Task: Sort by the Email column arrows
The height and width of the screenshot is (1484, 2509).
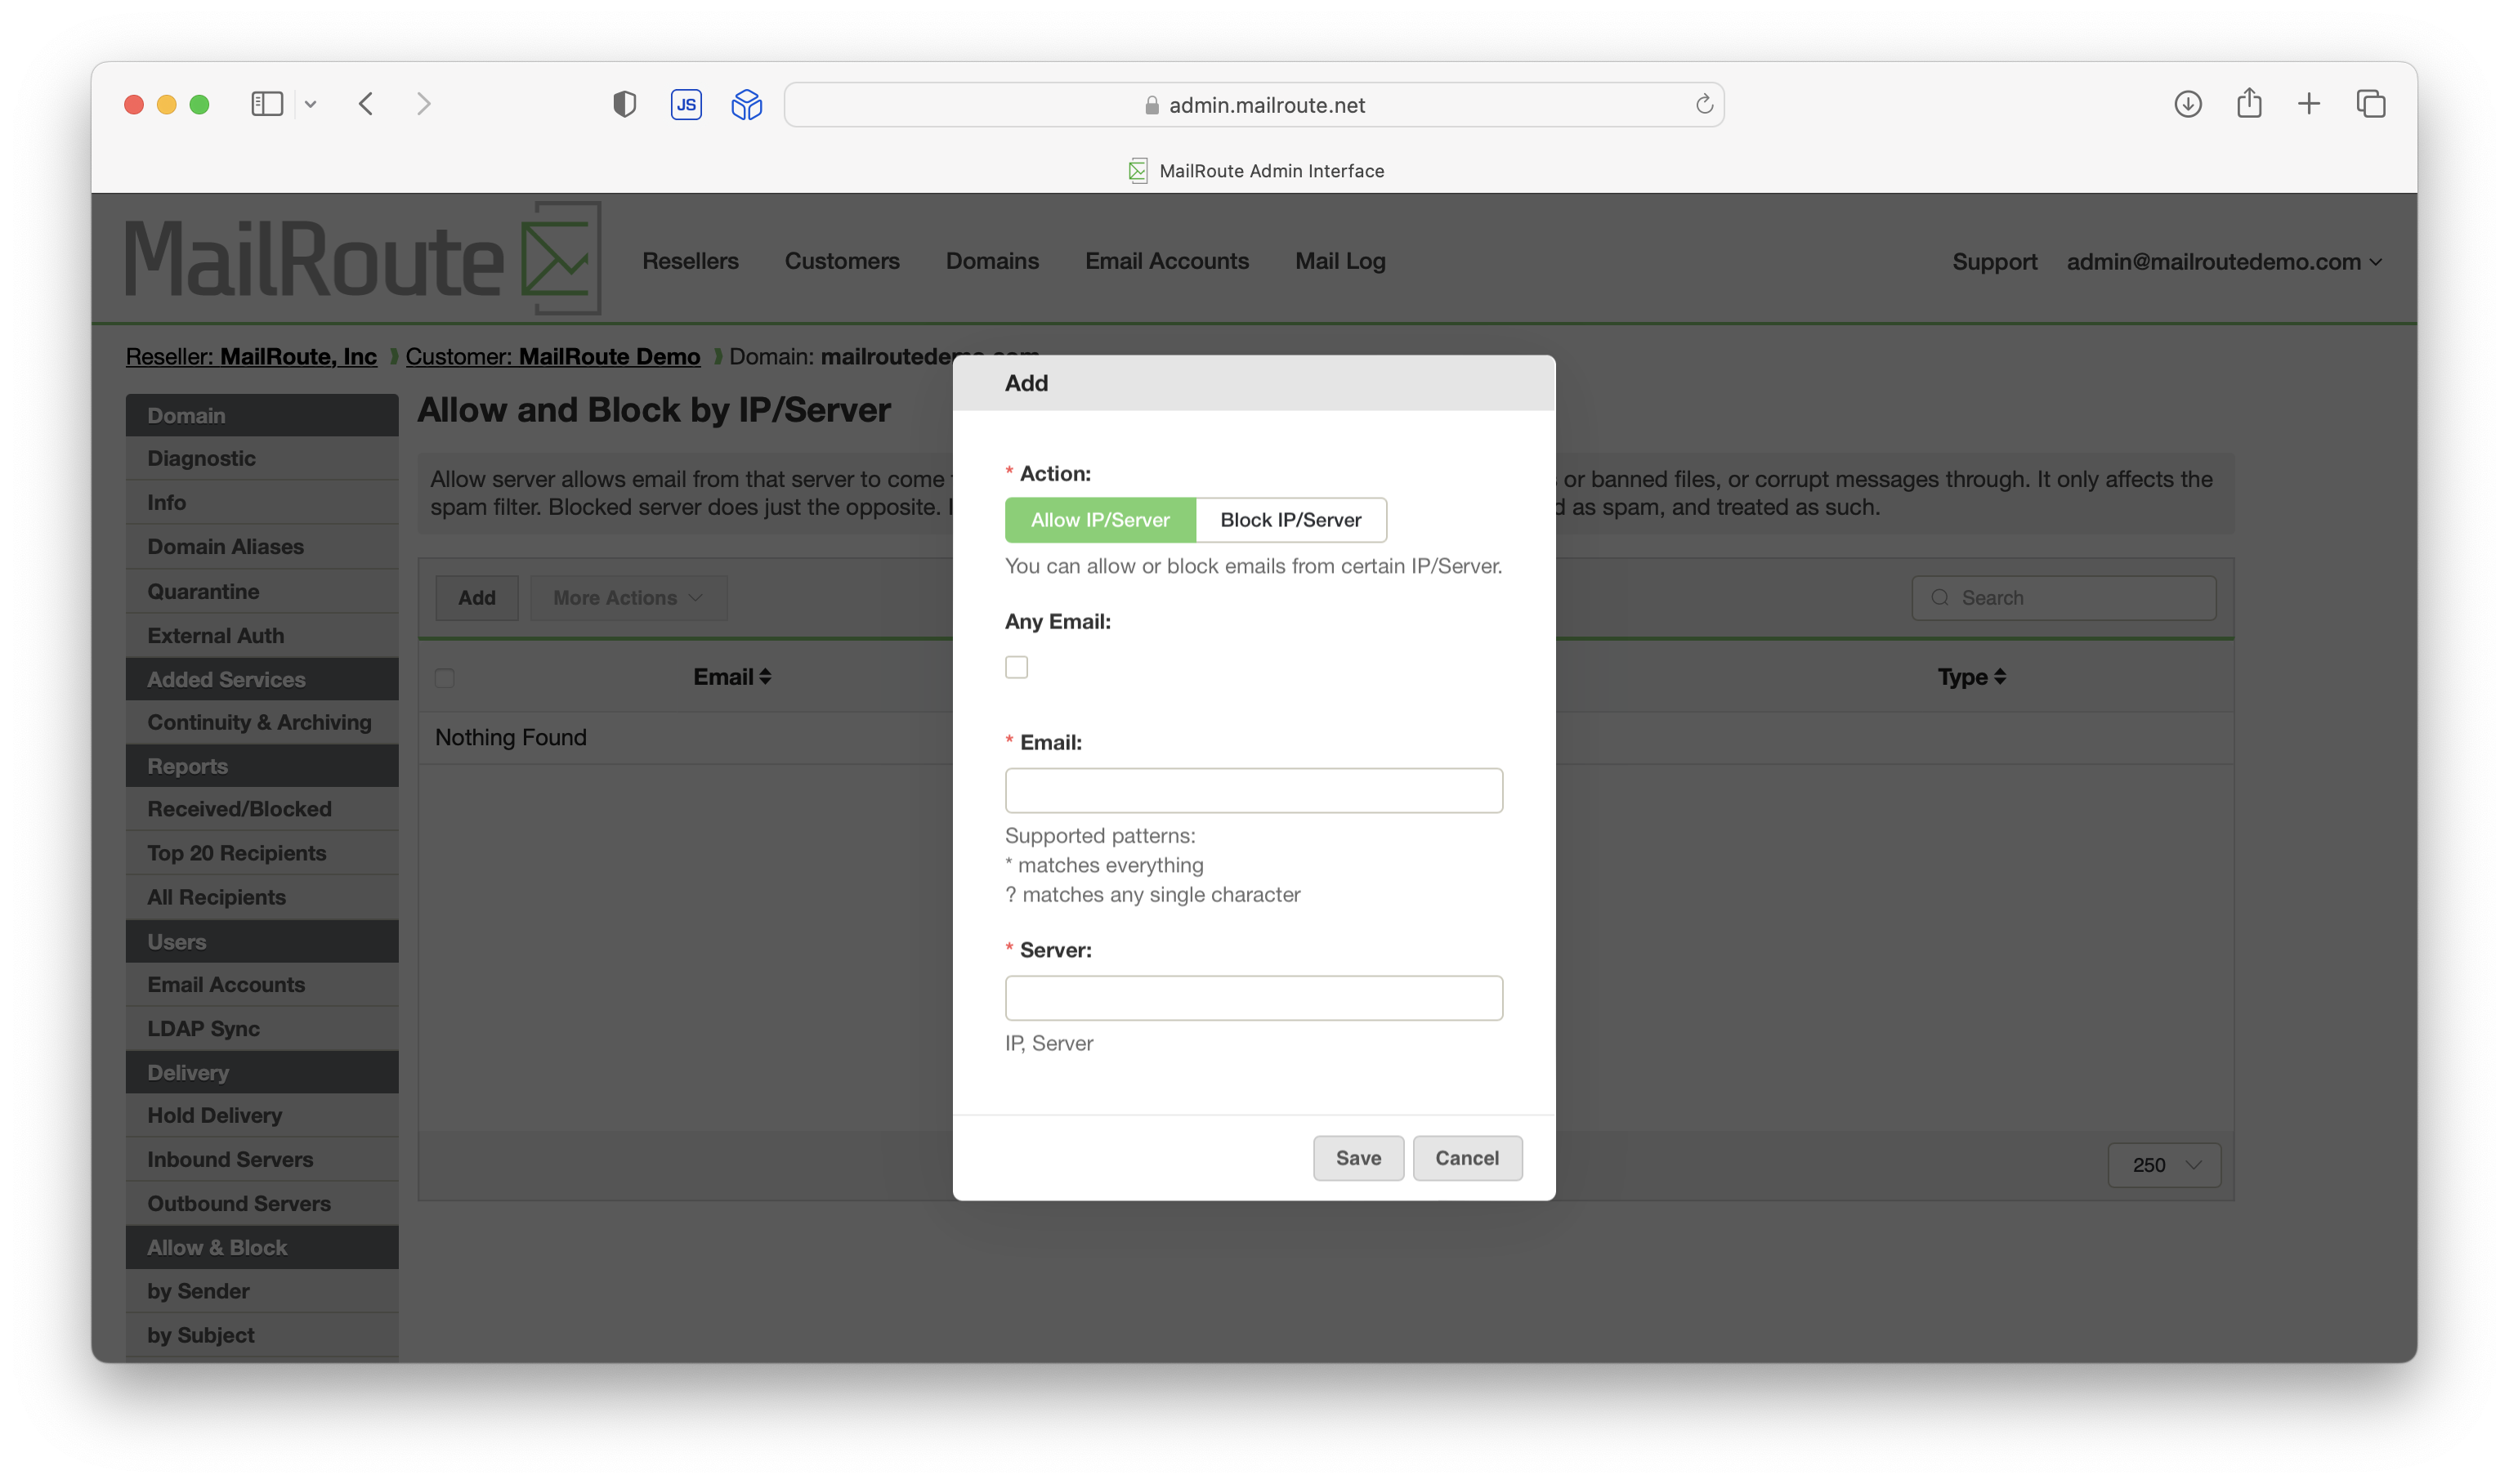Action: pos(765,677)
